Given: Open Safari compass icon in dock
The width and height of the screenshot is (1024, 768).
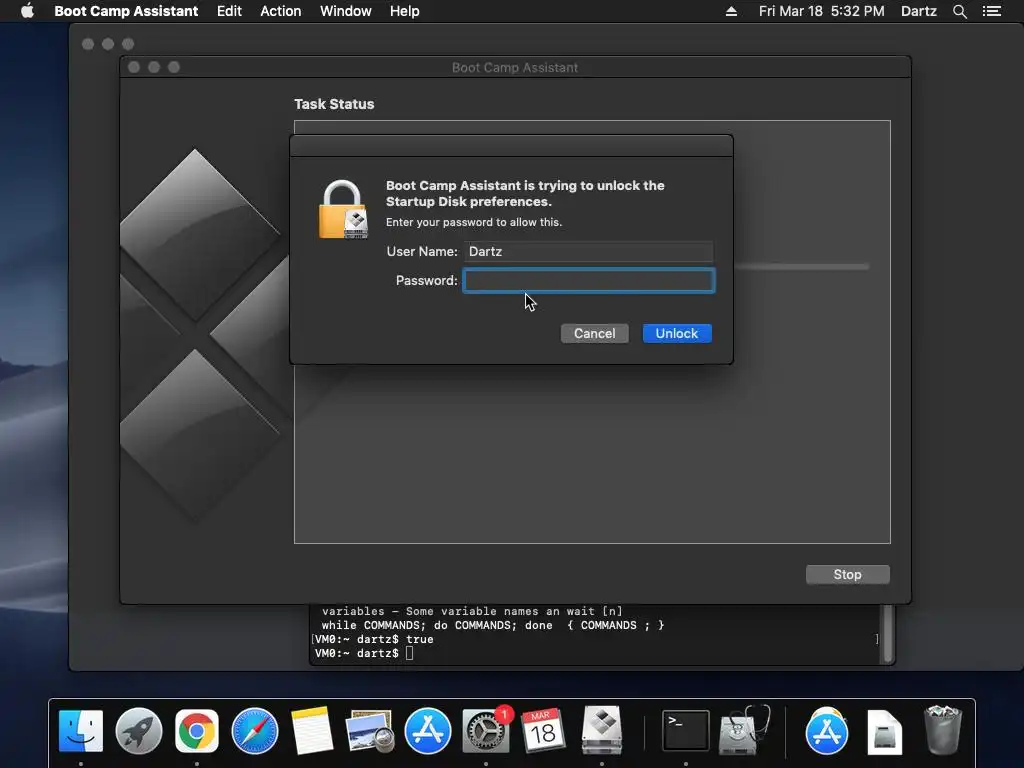Looking at the screenshot, I should tap(255, 731).
